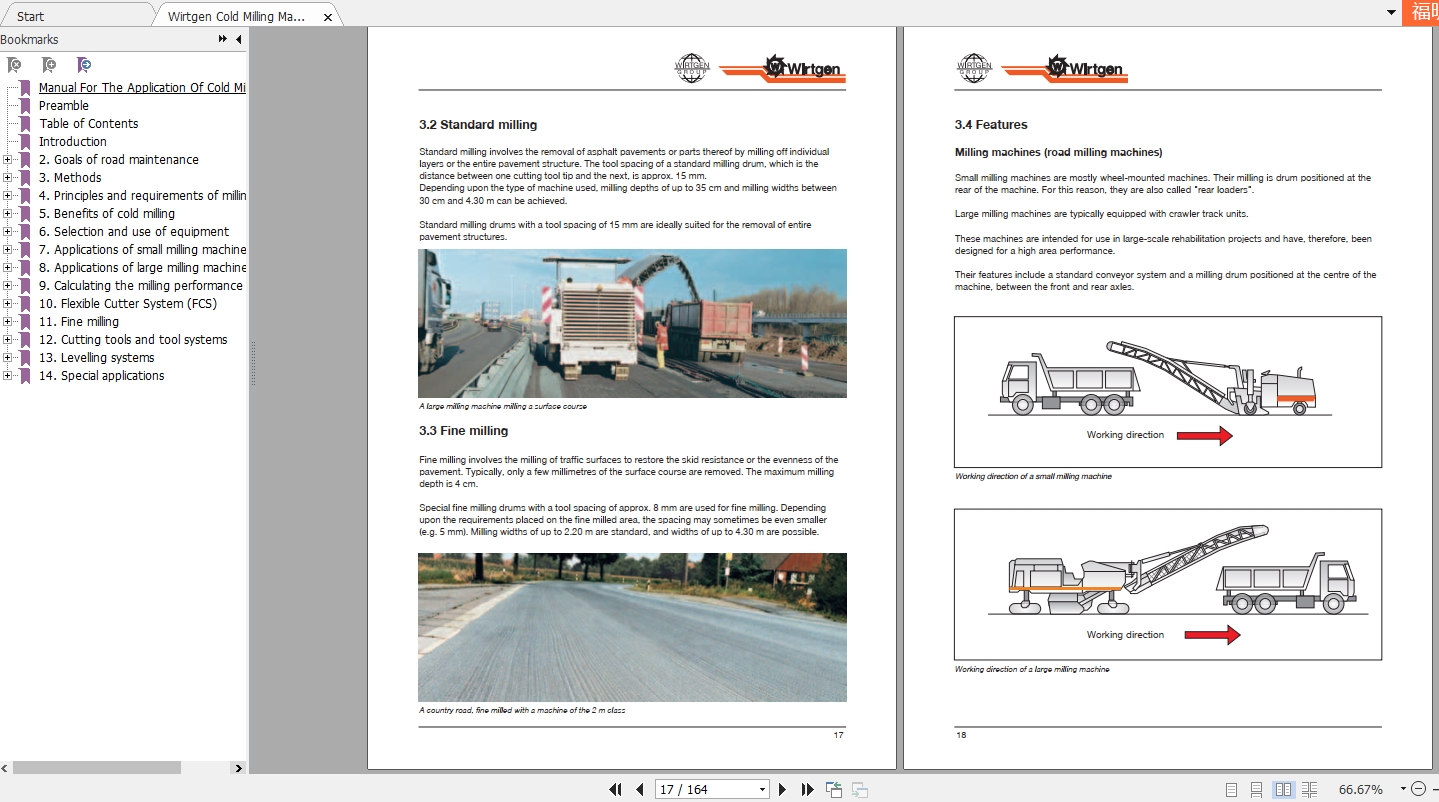The image size is (1439, 802).
Task: Switch to single page view
Action: (1233, 789)
